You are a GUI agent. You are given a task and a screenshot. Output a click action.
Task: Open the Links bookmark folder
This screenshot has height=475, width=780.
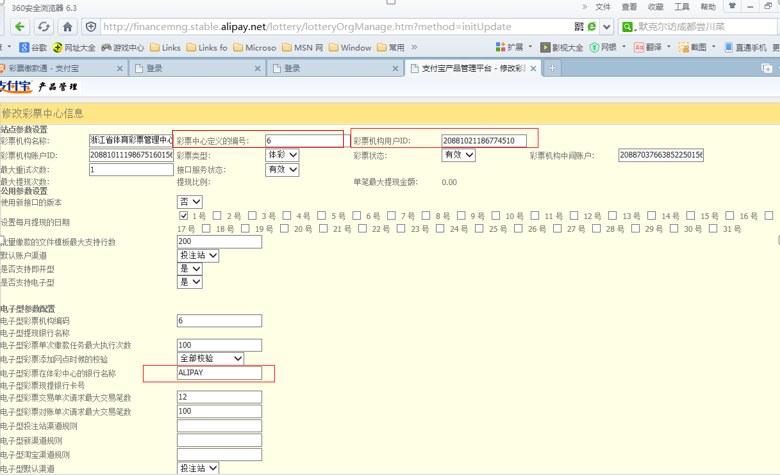pos(166,48)
